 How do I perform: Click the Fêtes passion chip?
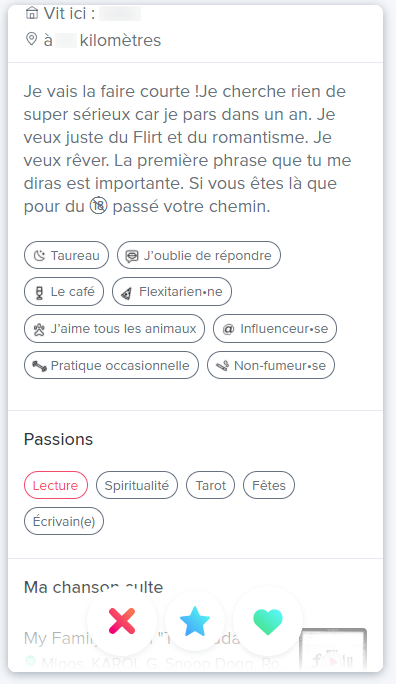pyautogui.click(x=269, y=485)
